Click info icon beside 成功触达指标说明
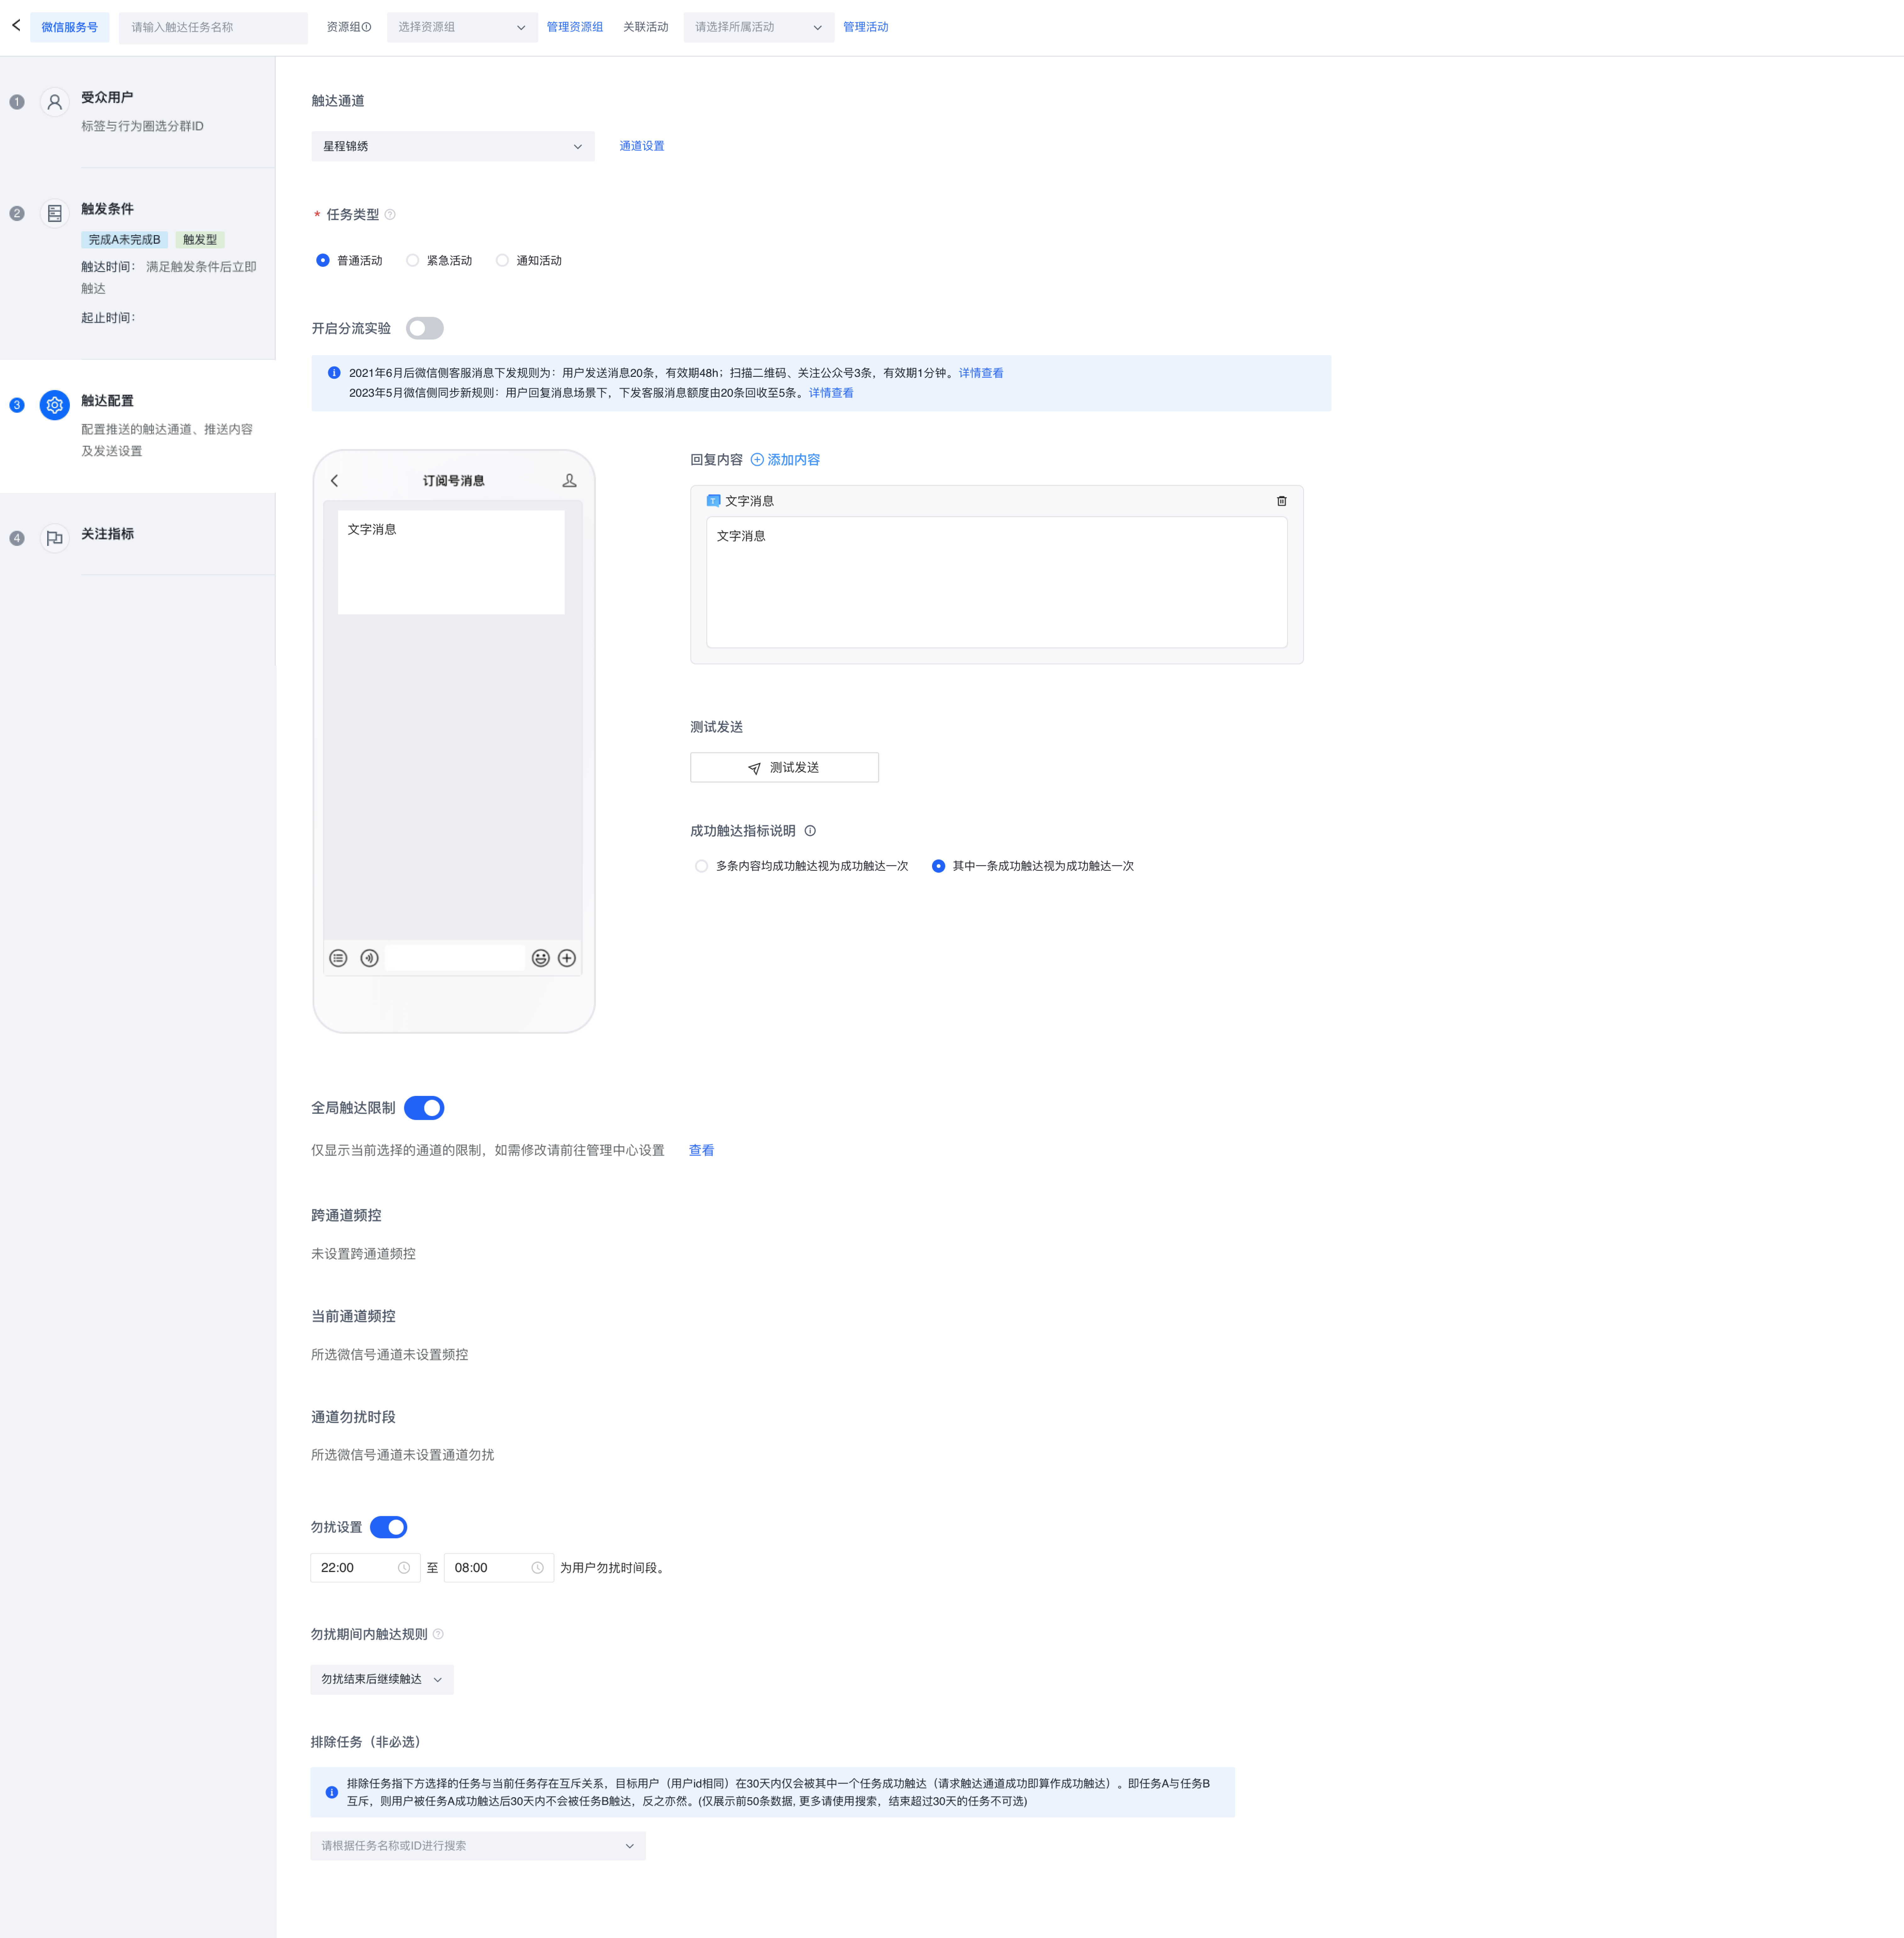 (x=810, y=831)
